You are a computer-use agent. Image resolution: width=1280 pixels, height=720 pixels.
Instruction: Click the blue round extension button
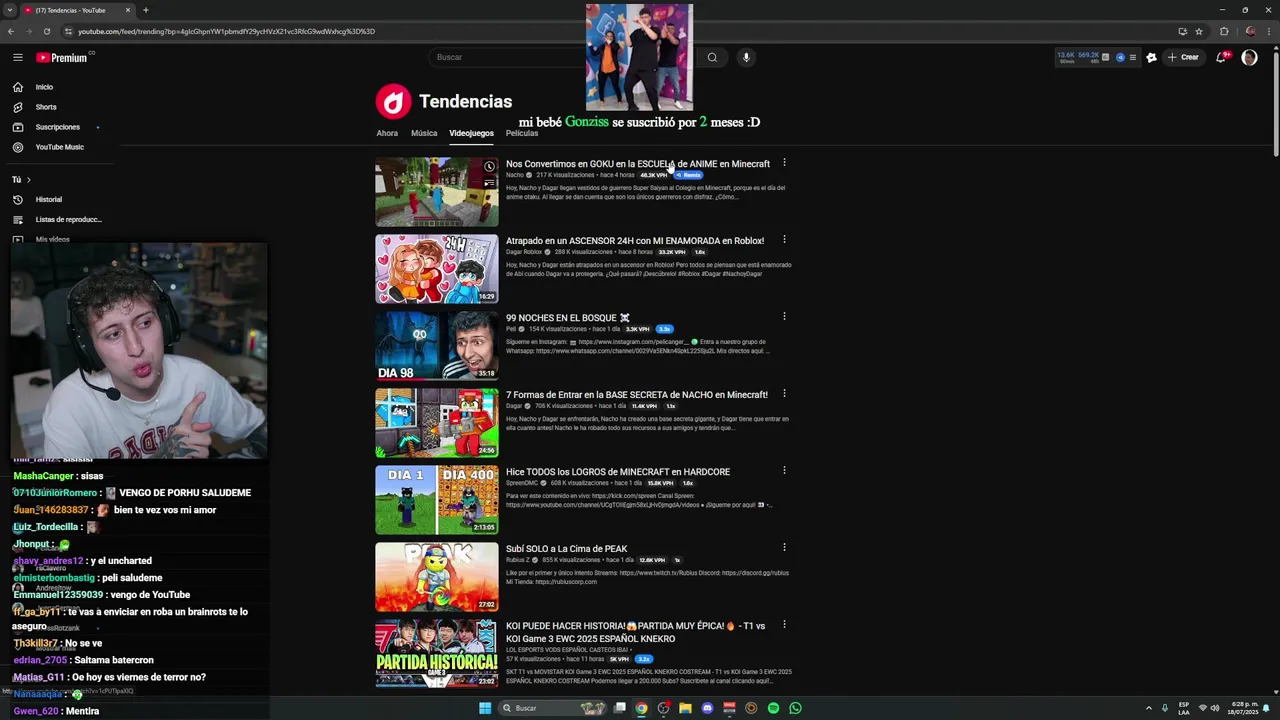click(1120, 57)
